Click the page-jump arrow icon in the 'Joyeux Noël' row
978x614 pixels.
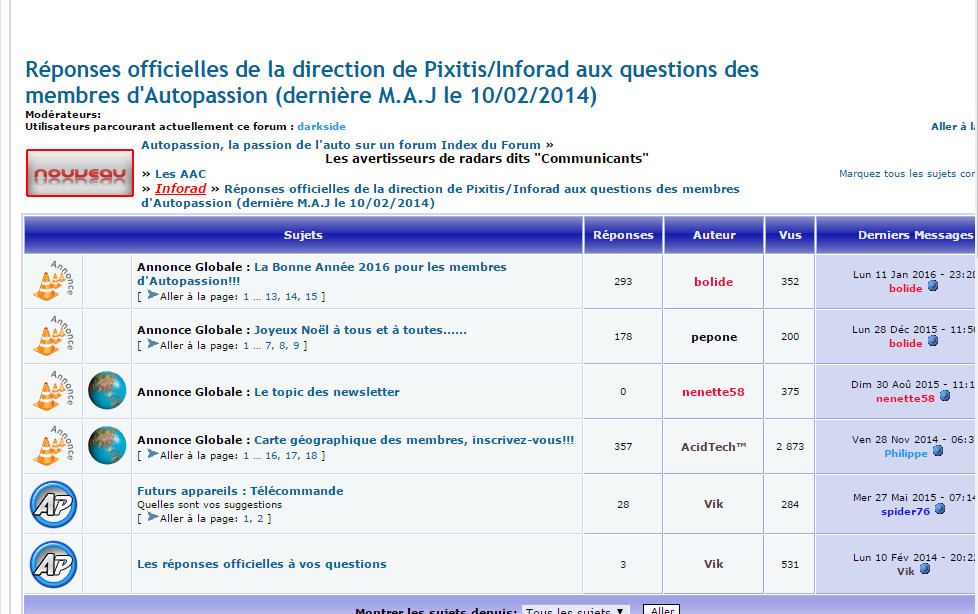[152, 344]
